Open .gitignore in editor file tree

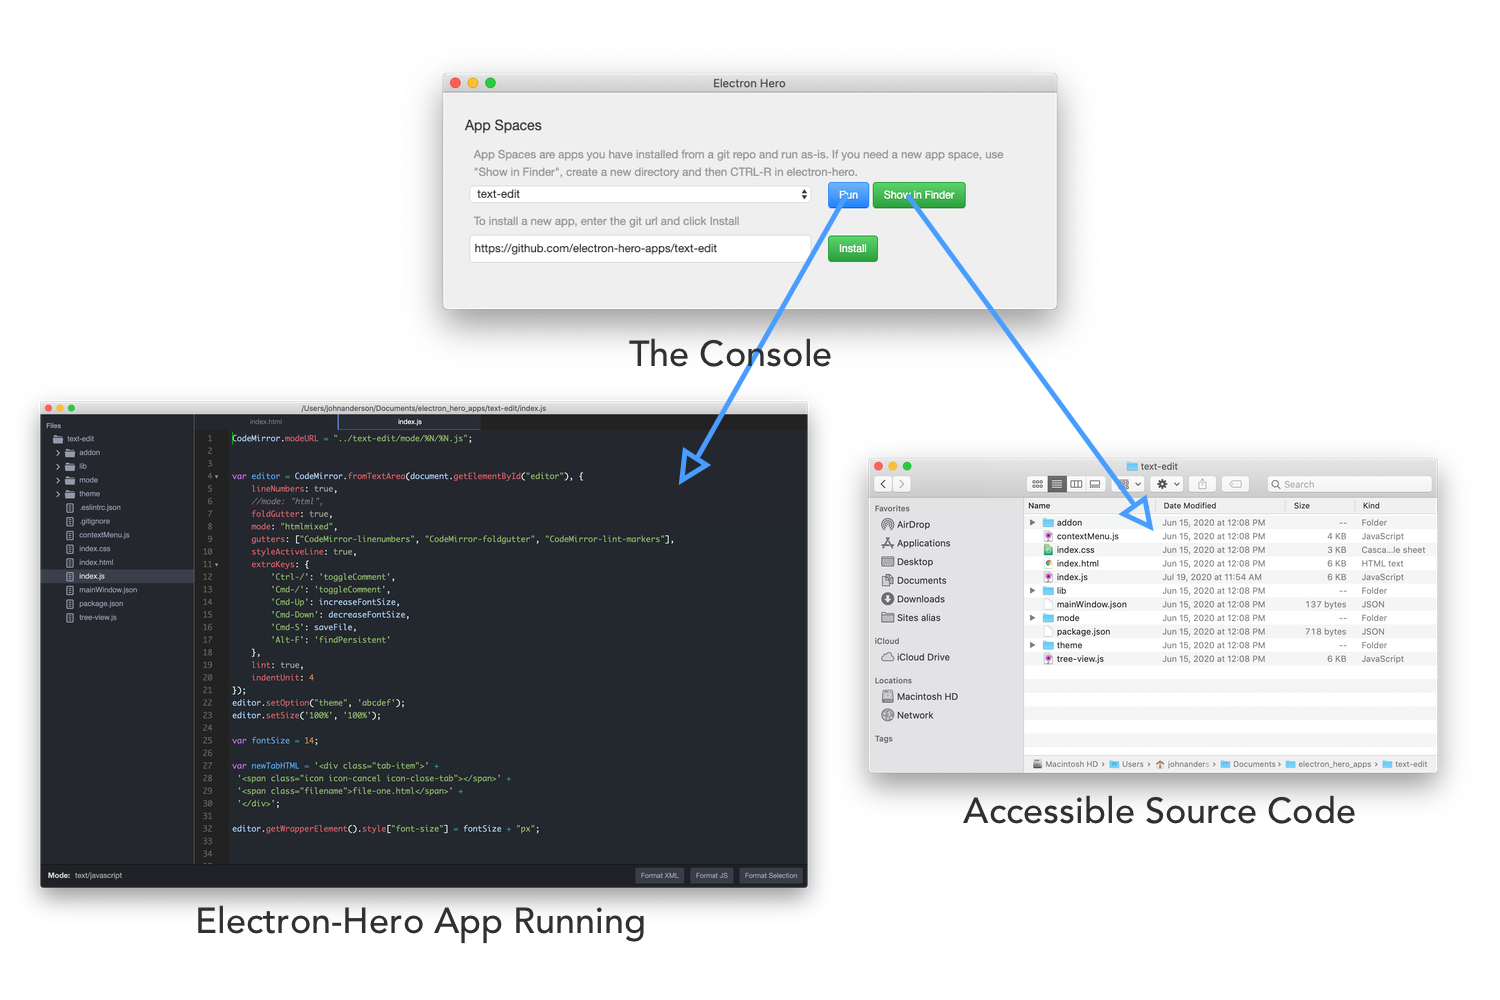coord(88,521)
